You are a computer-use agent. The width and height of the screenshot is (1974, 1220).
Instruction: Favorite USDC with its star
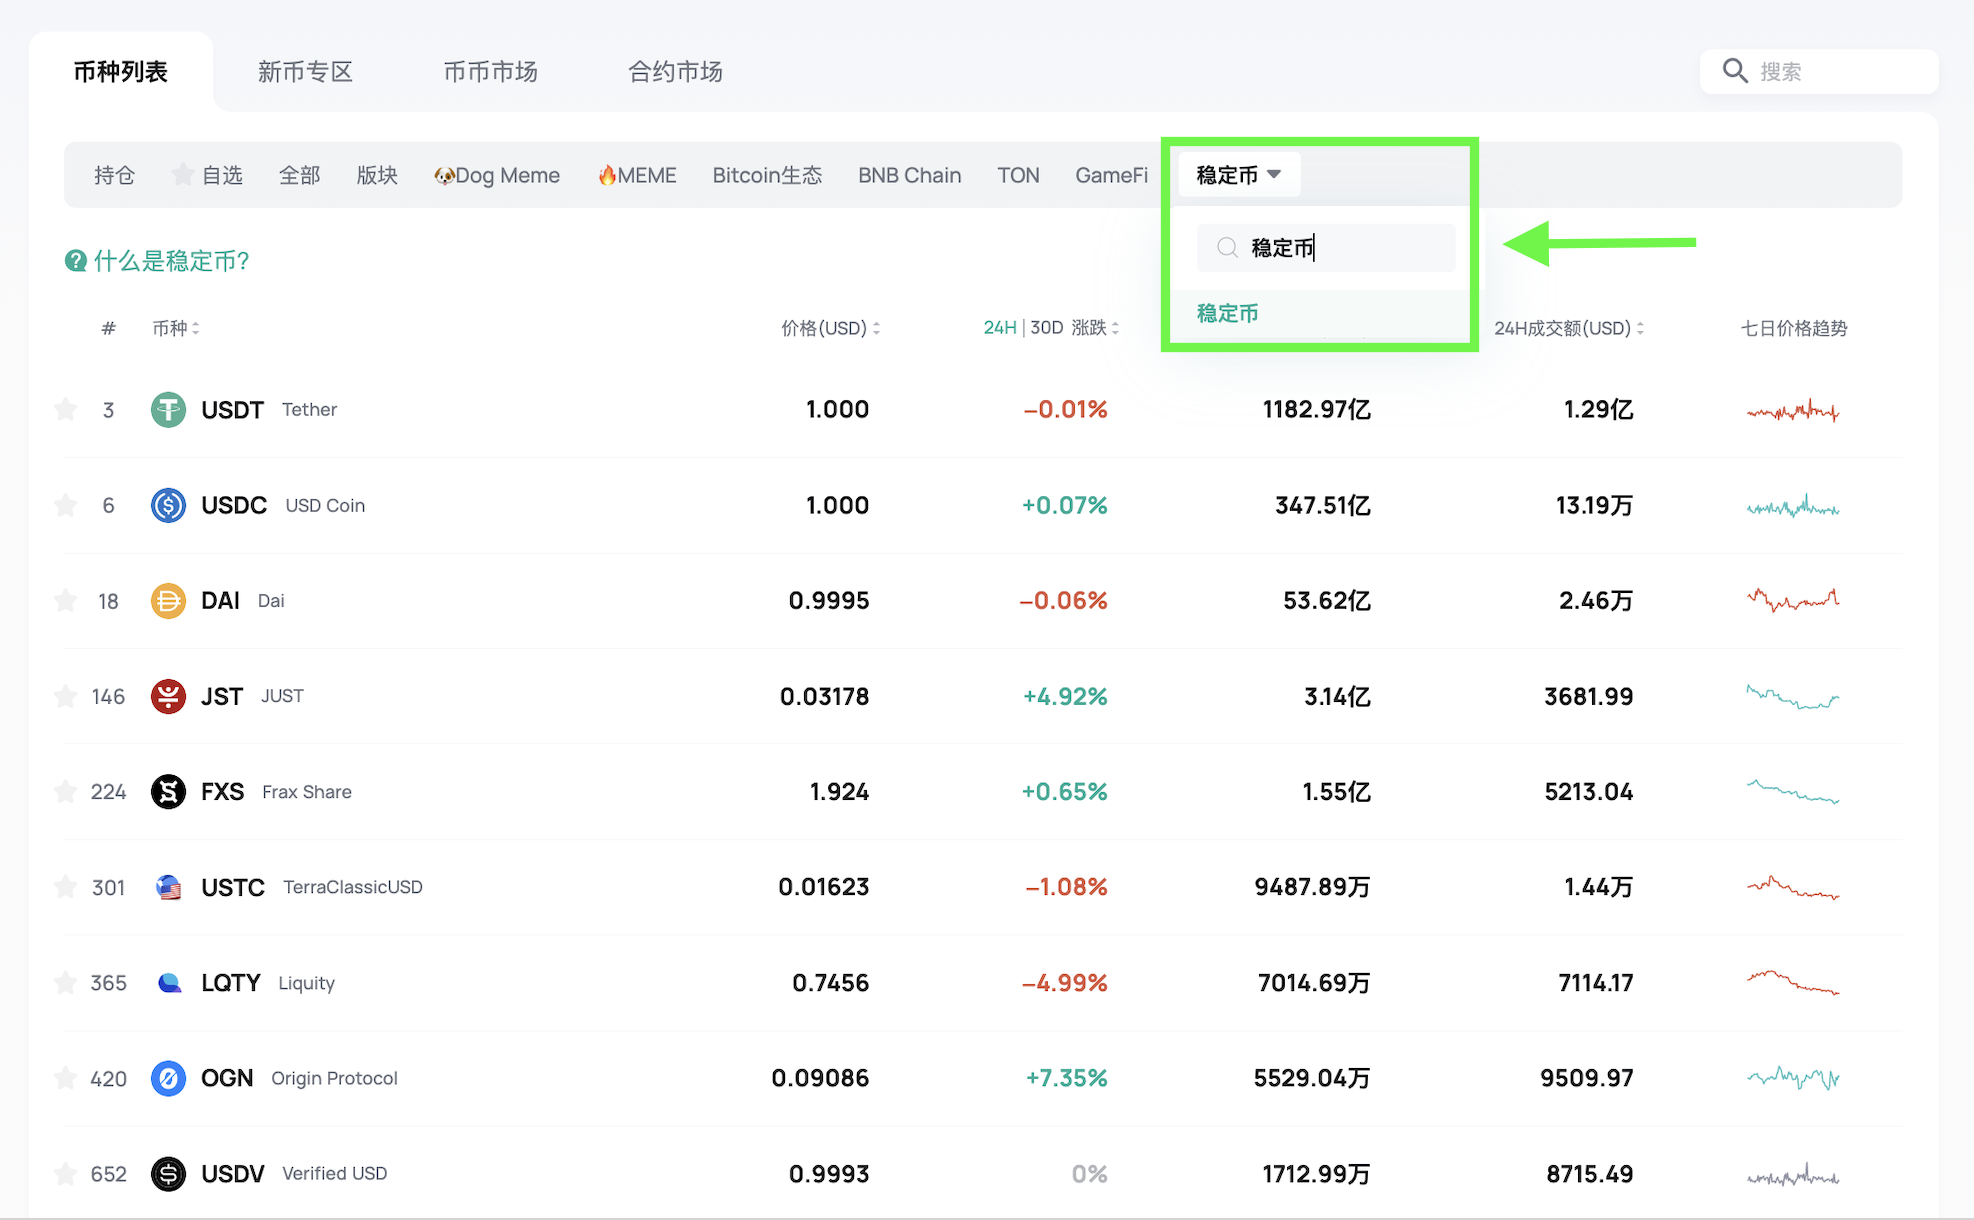[x=66, y=505]
